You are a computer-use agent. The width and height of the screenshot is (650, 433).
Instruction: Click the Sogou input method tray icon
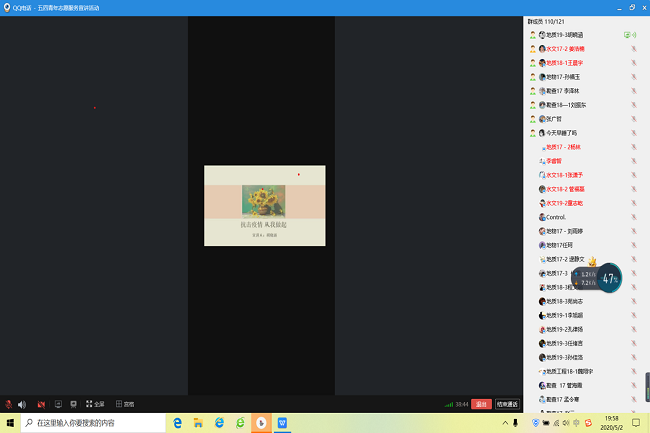pos(588,423)
